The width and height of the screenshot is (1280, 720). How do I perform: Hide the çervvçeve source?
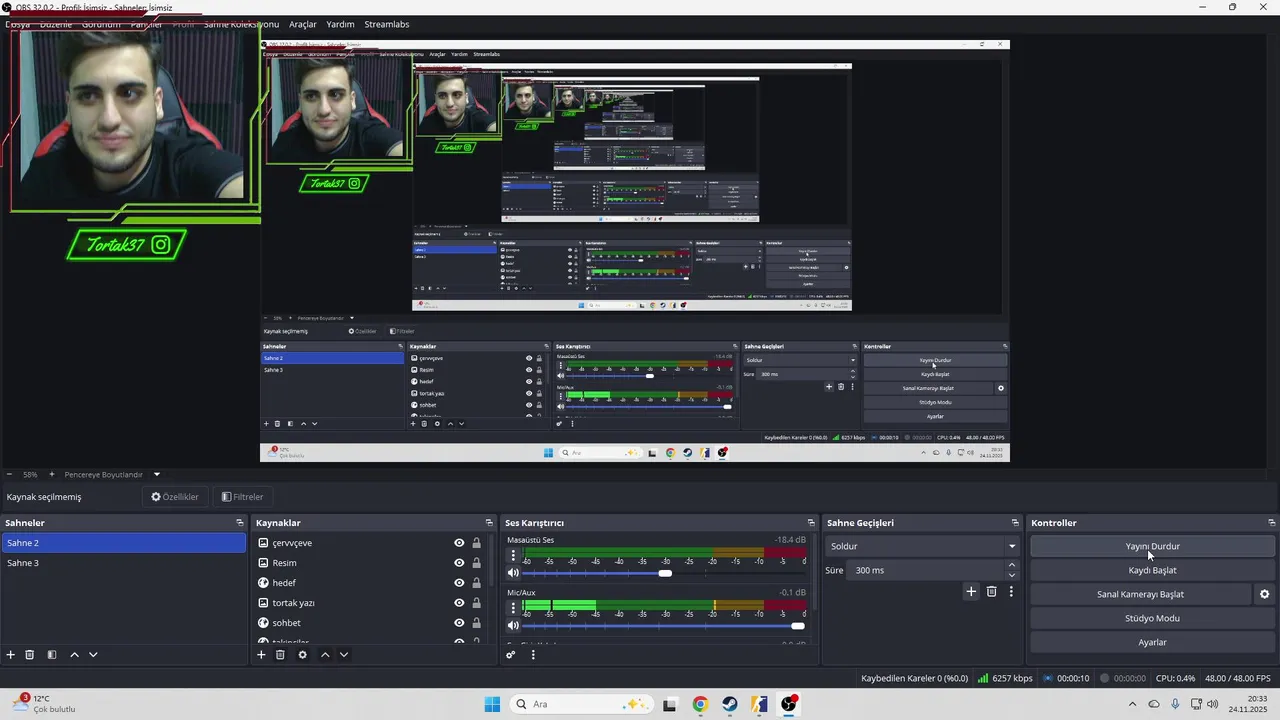tap(459, 543)
